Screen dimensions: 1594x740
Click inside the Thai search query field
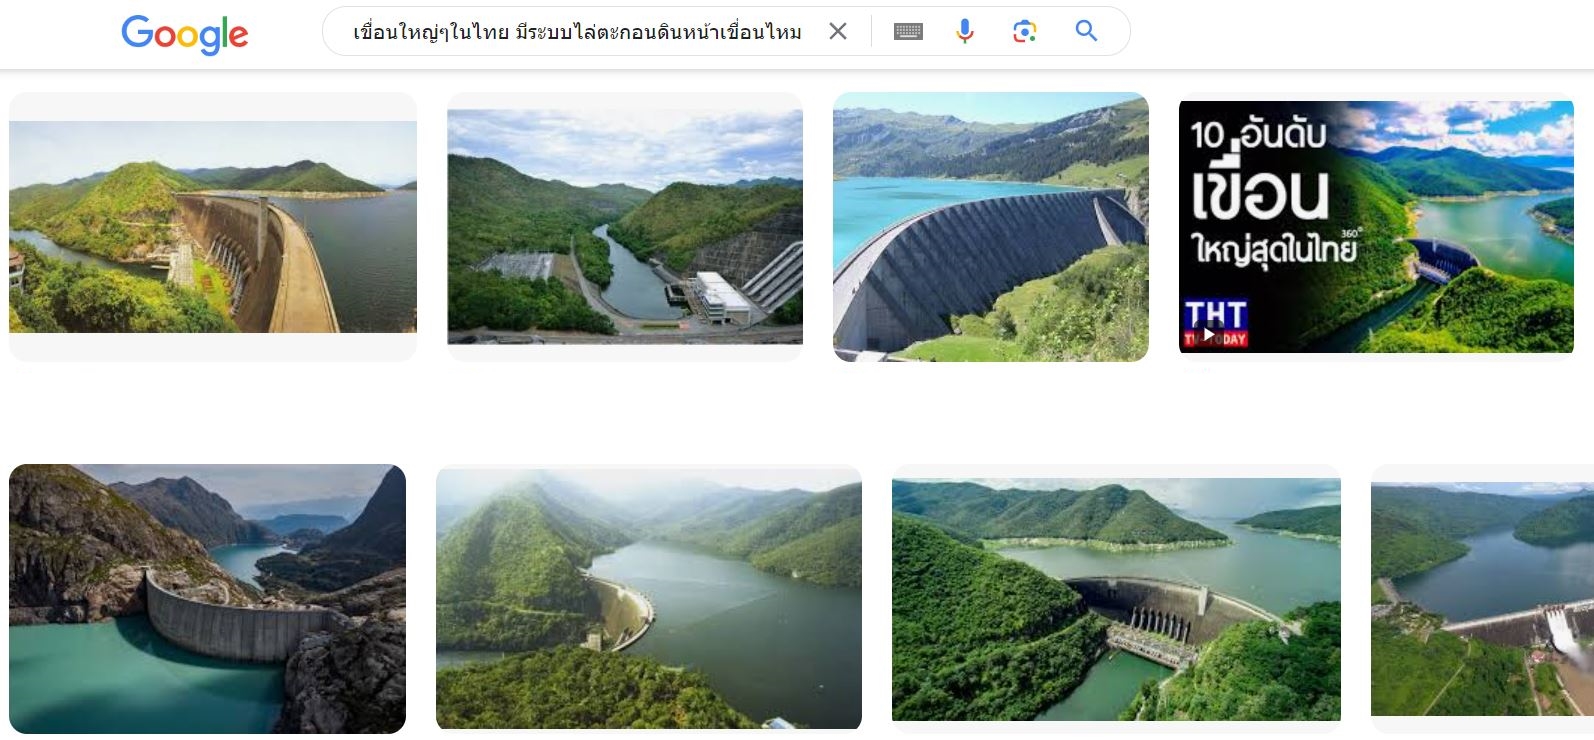577,32
